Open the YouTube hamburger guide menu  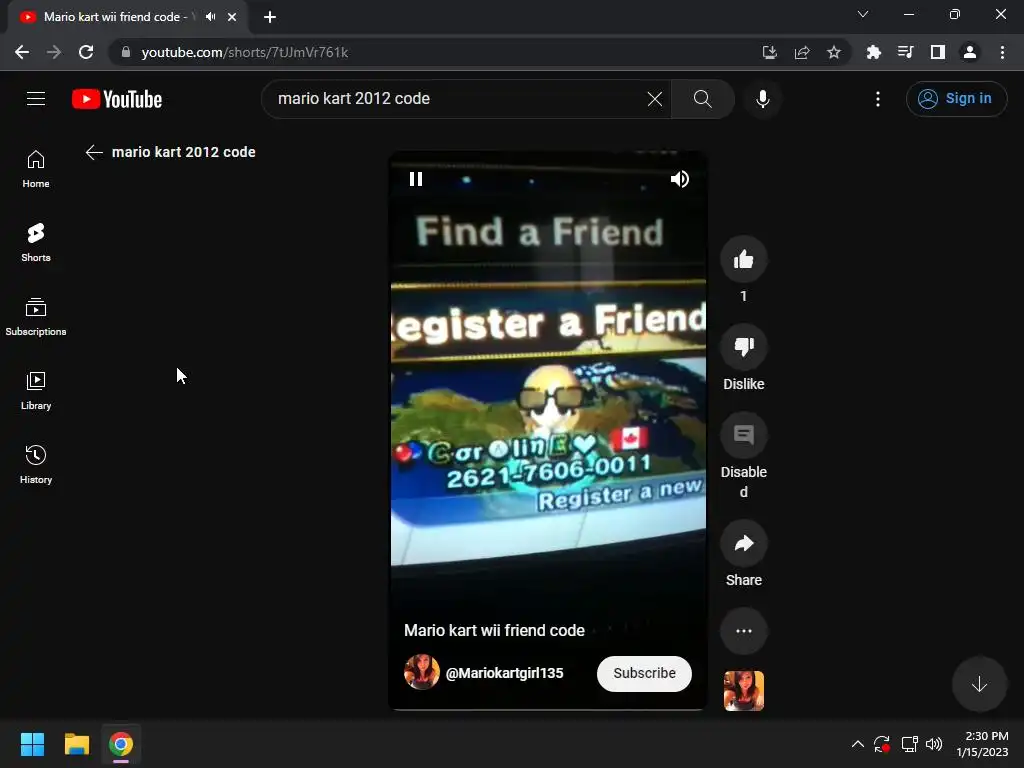36,99
